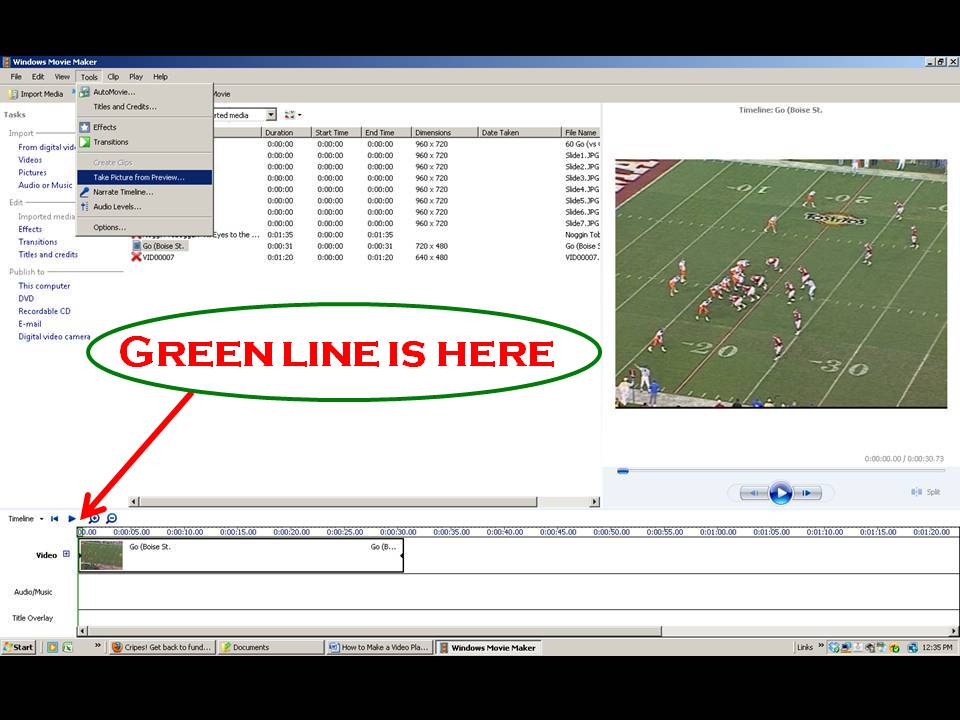Image resolution: width=960 pixels, height=720 pixels.
Task: Switch to Documents taskbar window
Action: coord(271,647)
